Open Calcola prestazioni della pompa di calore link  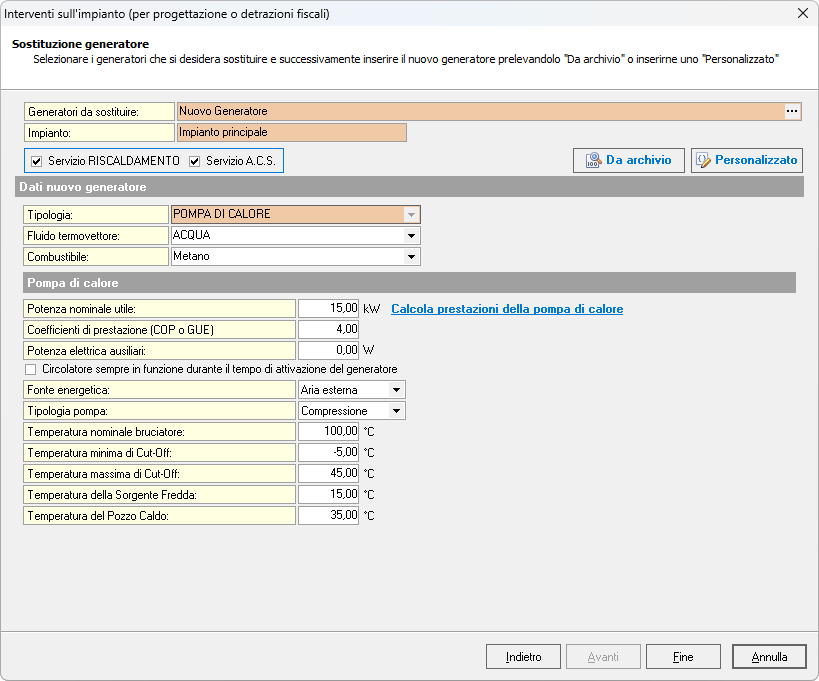506,309
